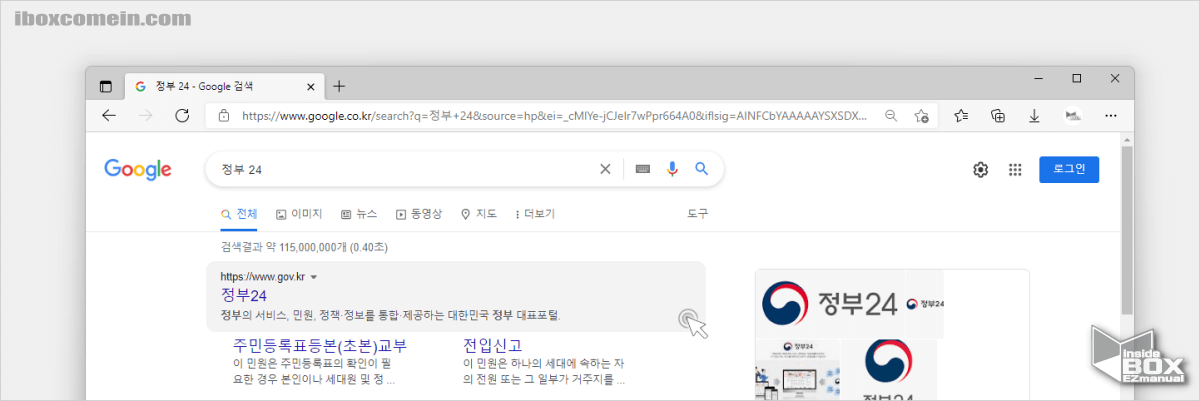Open the Collections panel

(x=997, y=116)
